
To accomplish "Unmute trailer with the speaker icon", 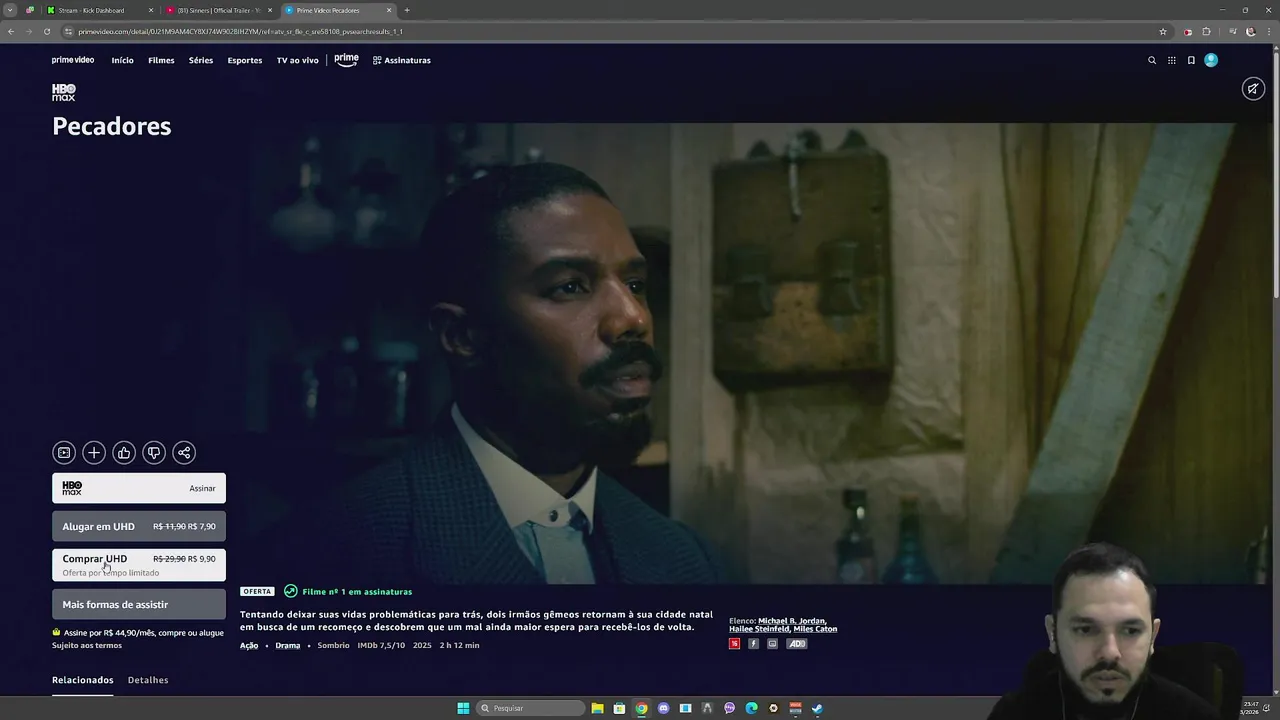I will tap(1253, 89).
